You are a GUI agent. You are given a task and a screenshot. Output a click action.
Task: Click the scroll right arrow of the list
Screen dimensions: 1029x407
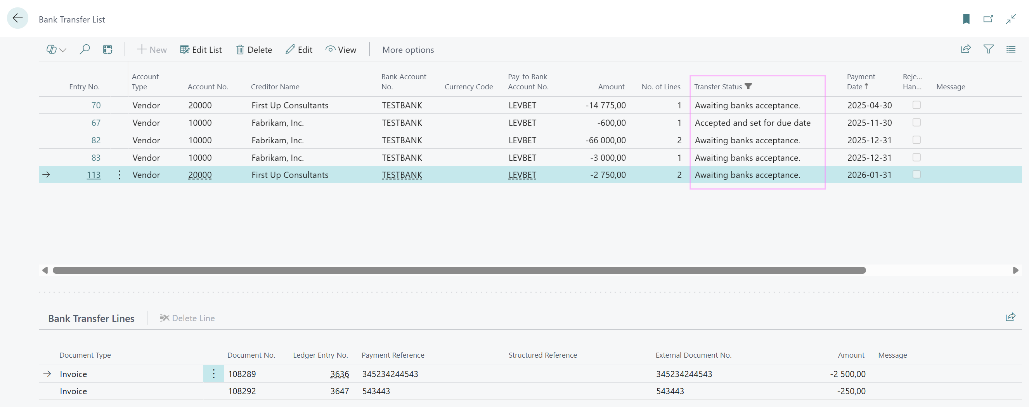[x=1016, y=270]
